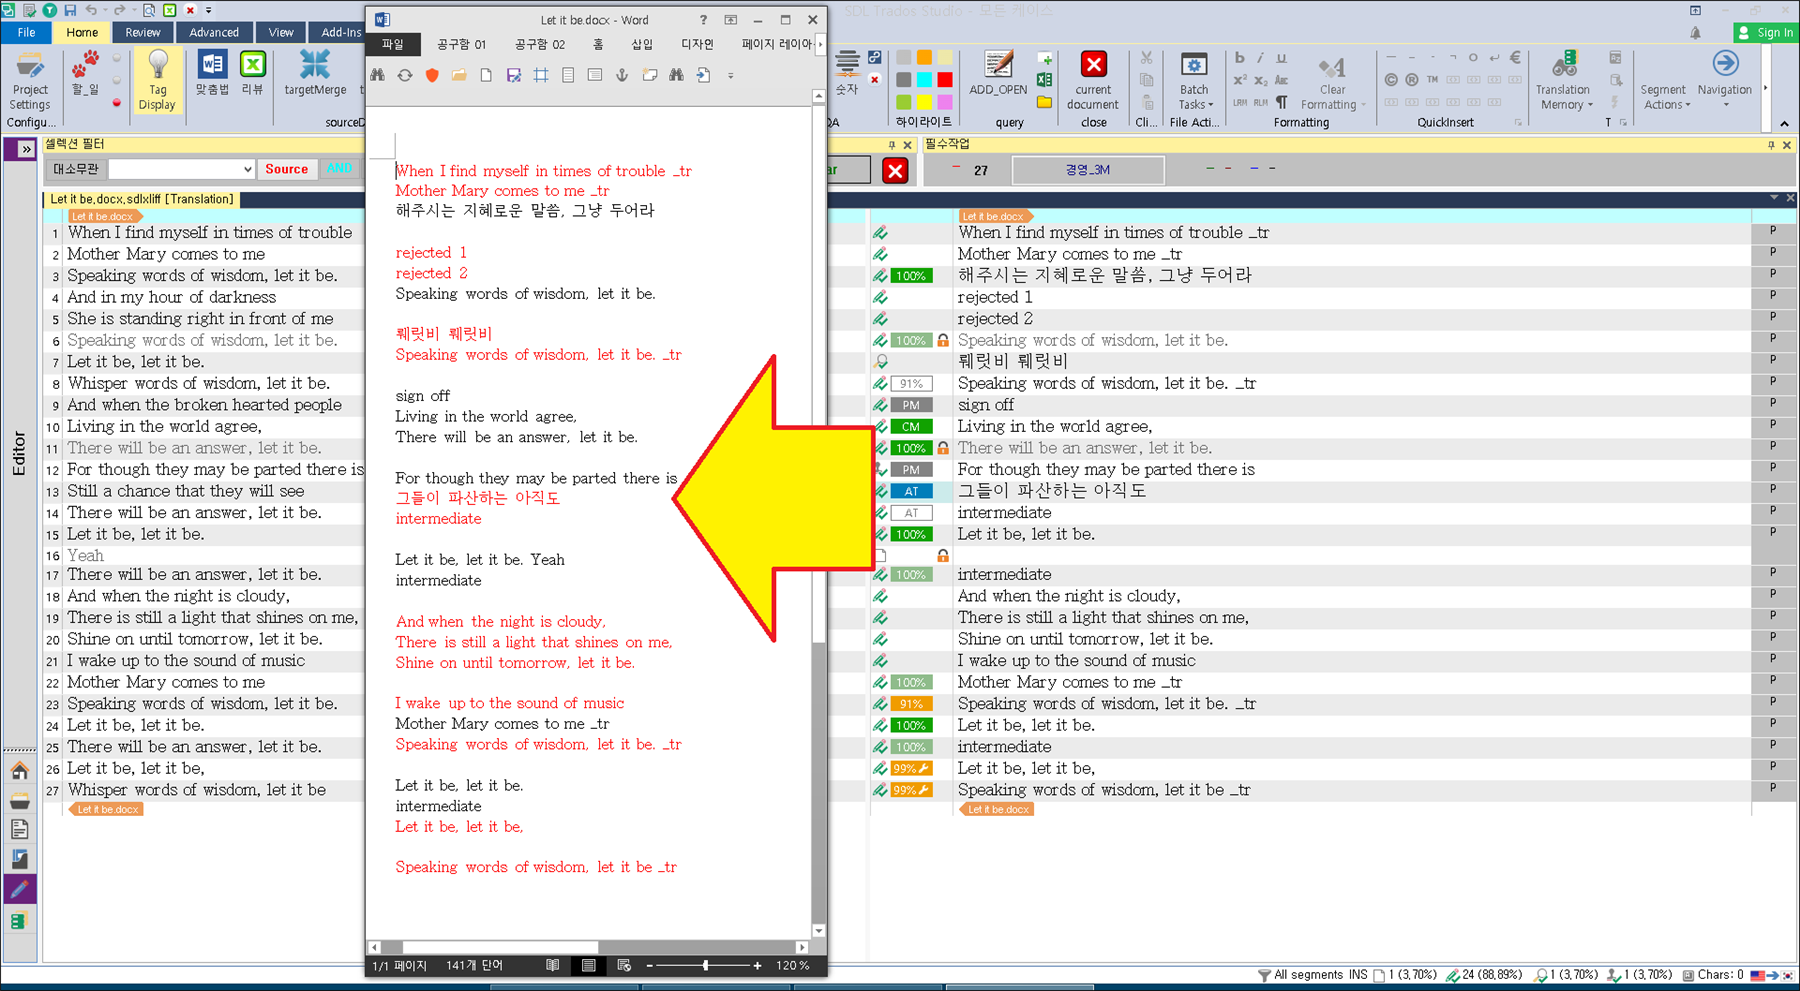Click the Word help question mark
The width and height of the screenshot is (1800, 991).
tap(703, 20)
